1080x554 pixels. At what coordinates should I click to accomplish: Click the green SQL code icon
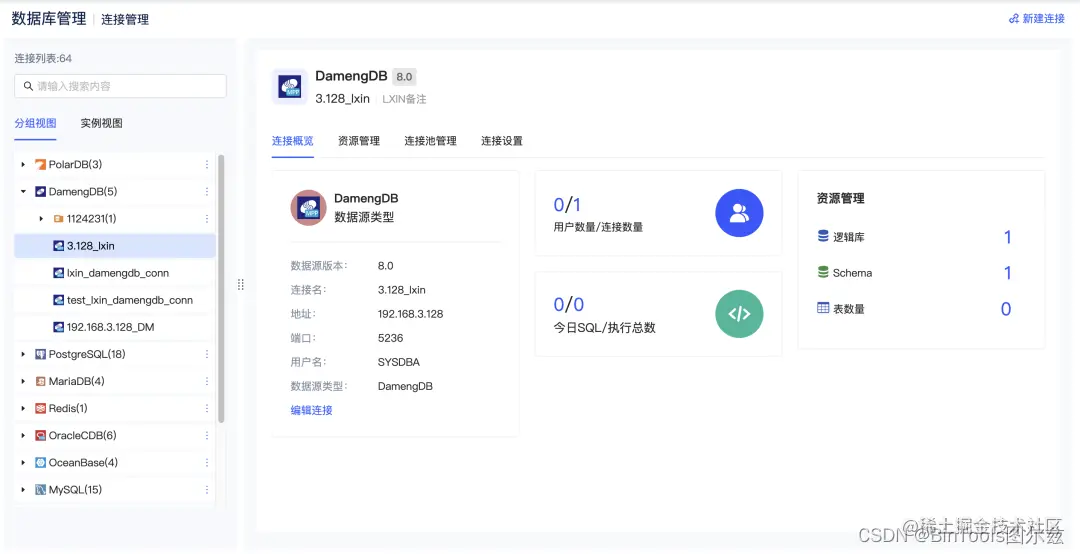[x=739, y=314]
